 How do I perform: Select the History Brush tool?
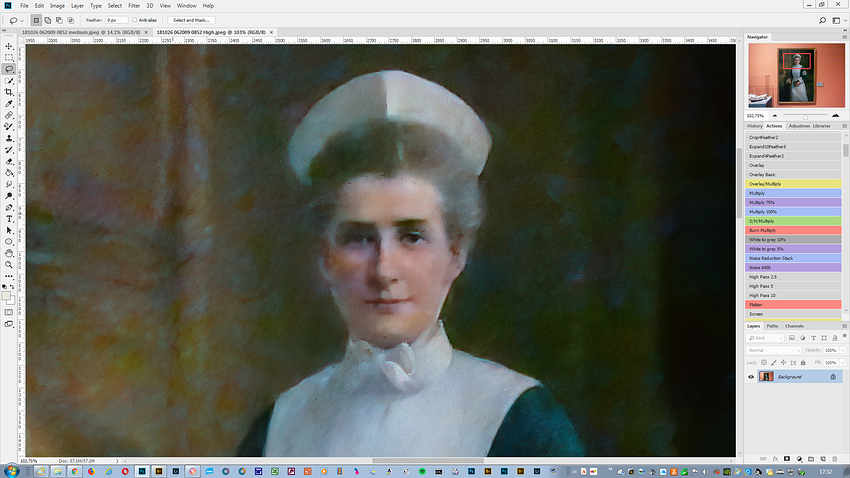(x=9, y=150)
